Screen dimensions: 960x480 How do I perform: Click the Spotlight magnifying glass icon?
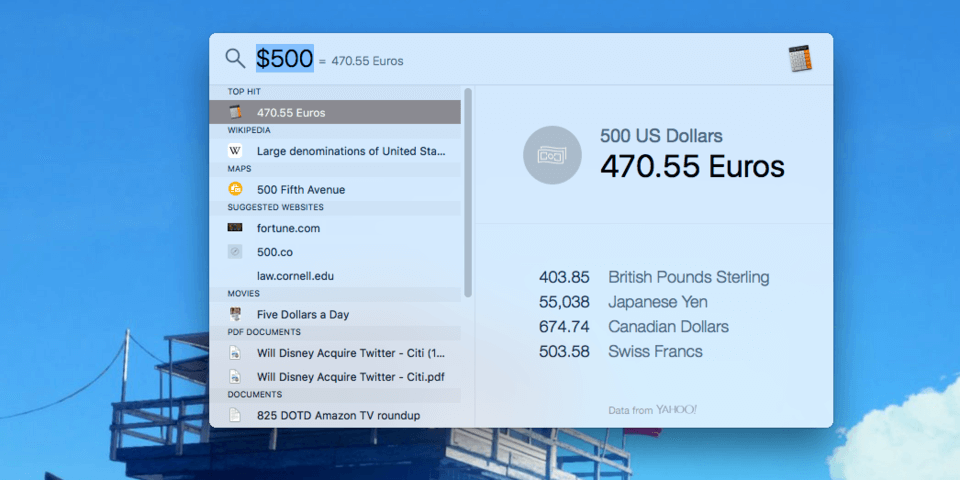click(235, 59)
